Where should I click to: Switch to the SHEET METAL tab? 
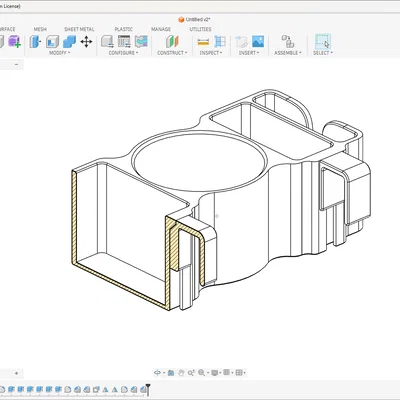[79, 29]
